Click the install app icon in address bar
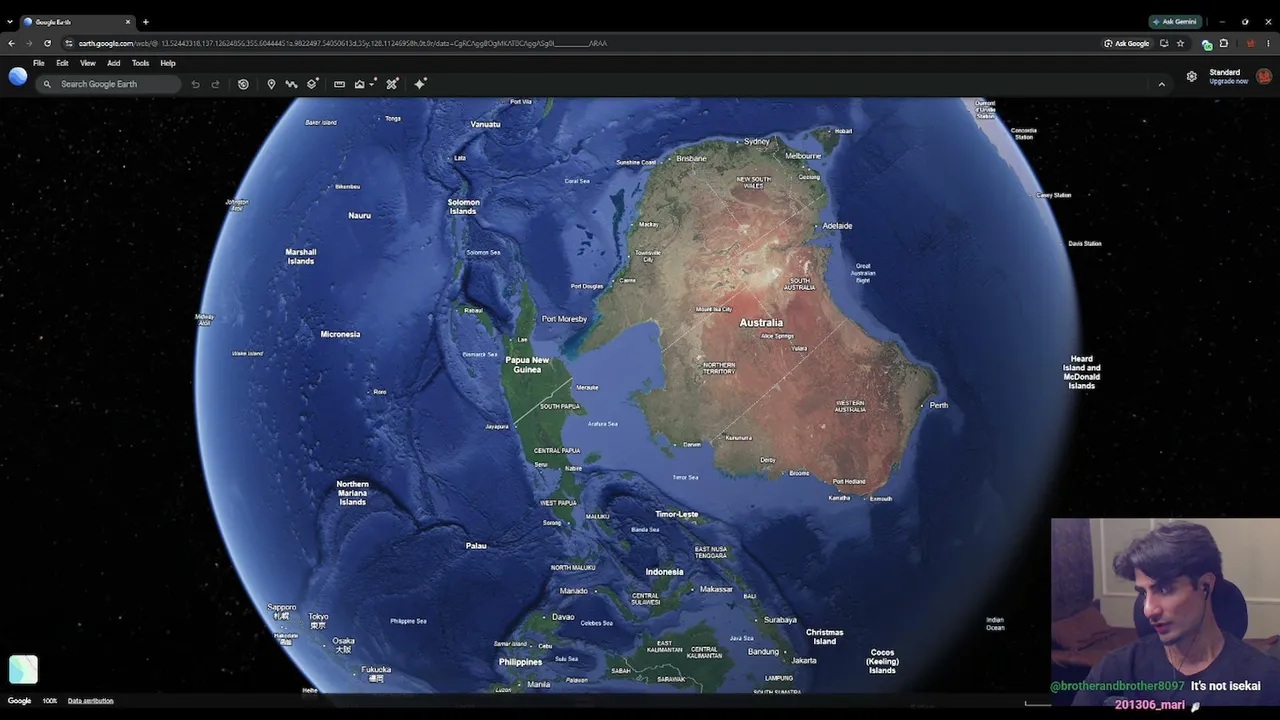1280x720 pixels. (x=1164, y=43)
